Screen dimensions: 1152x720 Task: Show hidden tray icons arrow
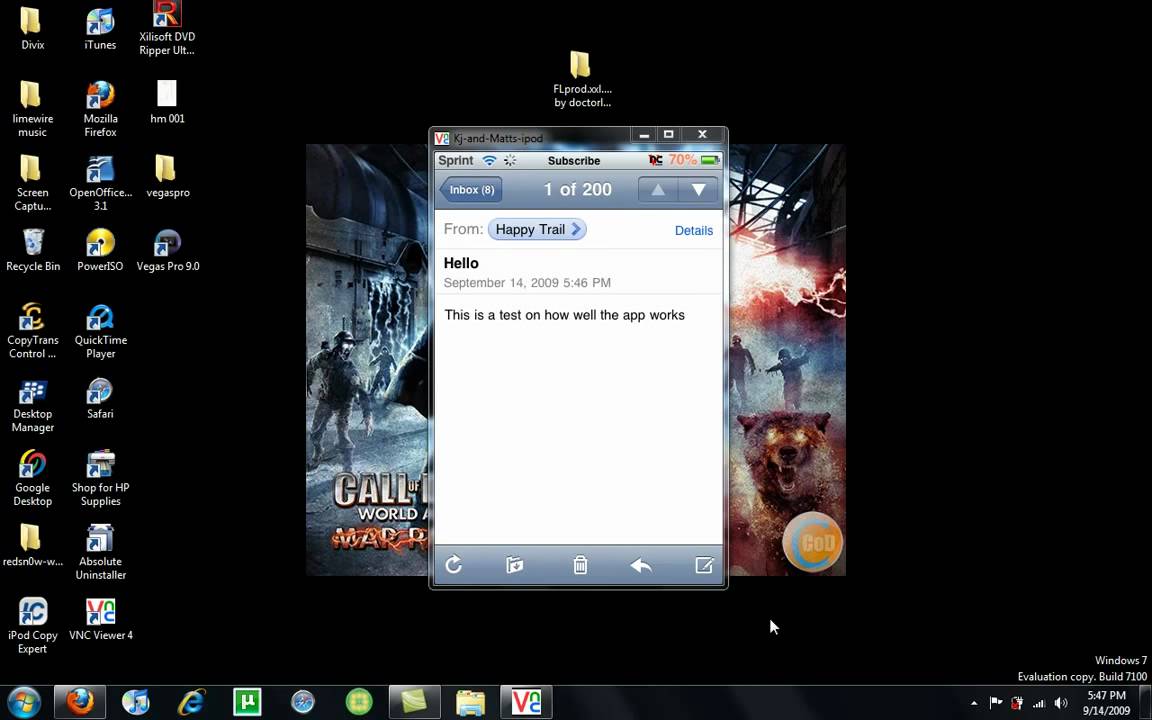click(974, 703)
